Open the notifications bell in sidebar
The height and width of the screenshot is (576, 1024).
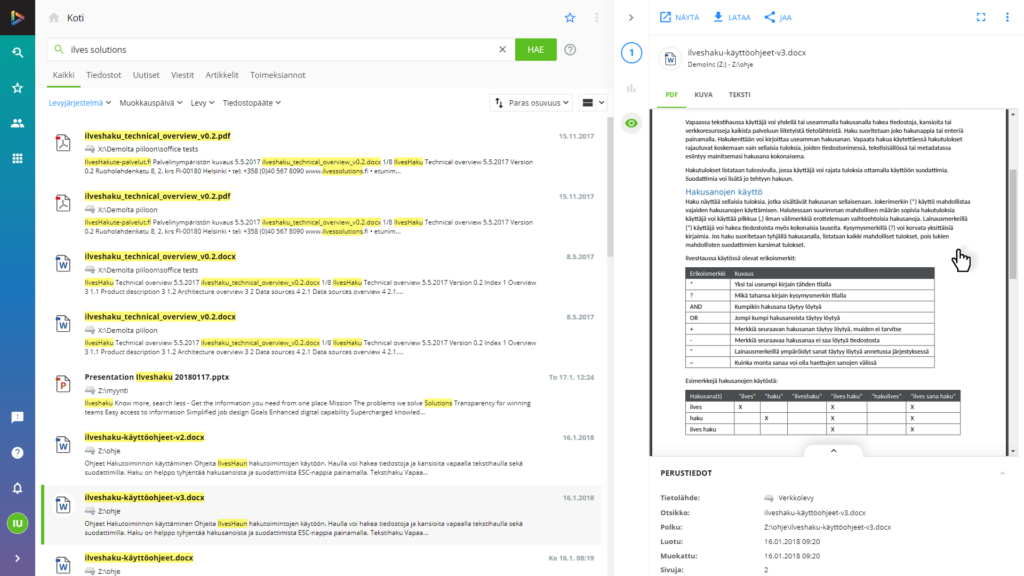18,488
